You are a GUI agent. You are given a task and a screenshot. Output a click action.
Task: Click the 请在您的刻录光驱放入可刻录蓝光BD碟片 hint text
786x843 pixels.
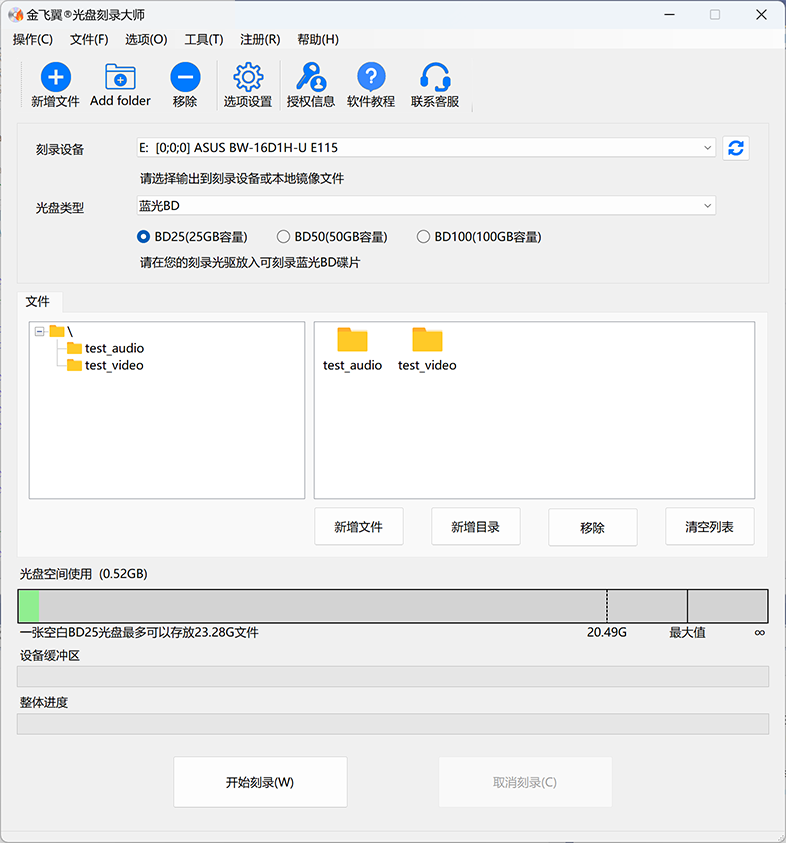250,262
